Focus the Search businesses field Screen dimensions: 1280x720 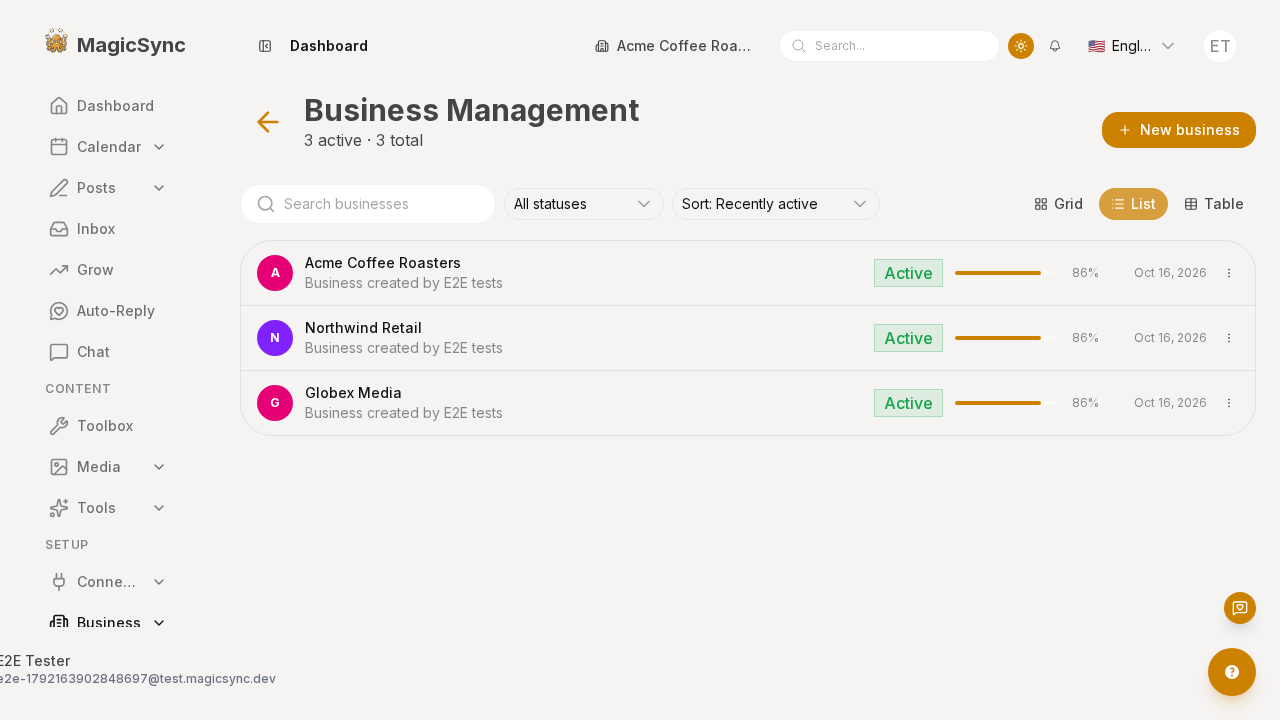368,204
